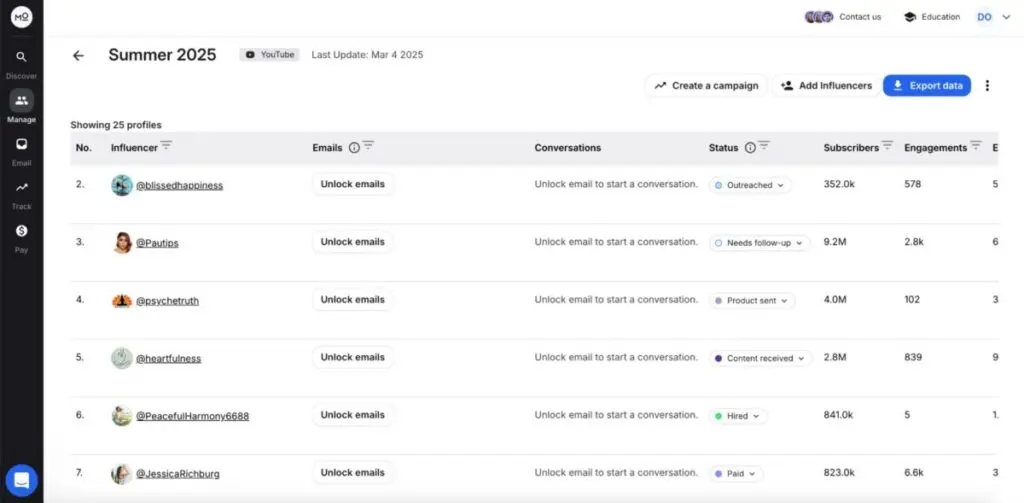Viewport: 1024px width, 503px height.
Task: Open the Education menu item
Action: pyautogui.click(x=931, y=17)
